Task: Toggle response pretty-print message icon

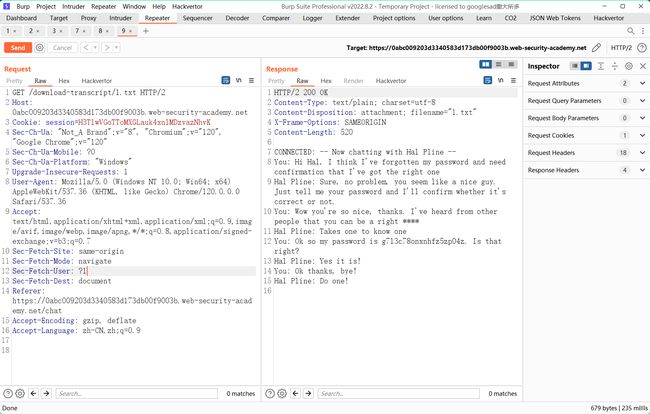Action: pos(488,80)
